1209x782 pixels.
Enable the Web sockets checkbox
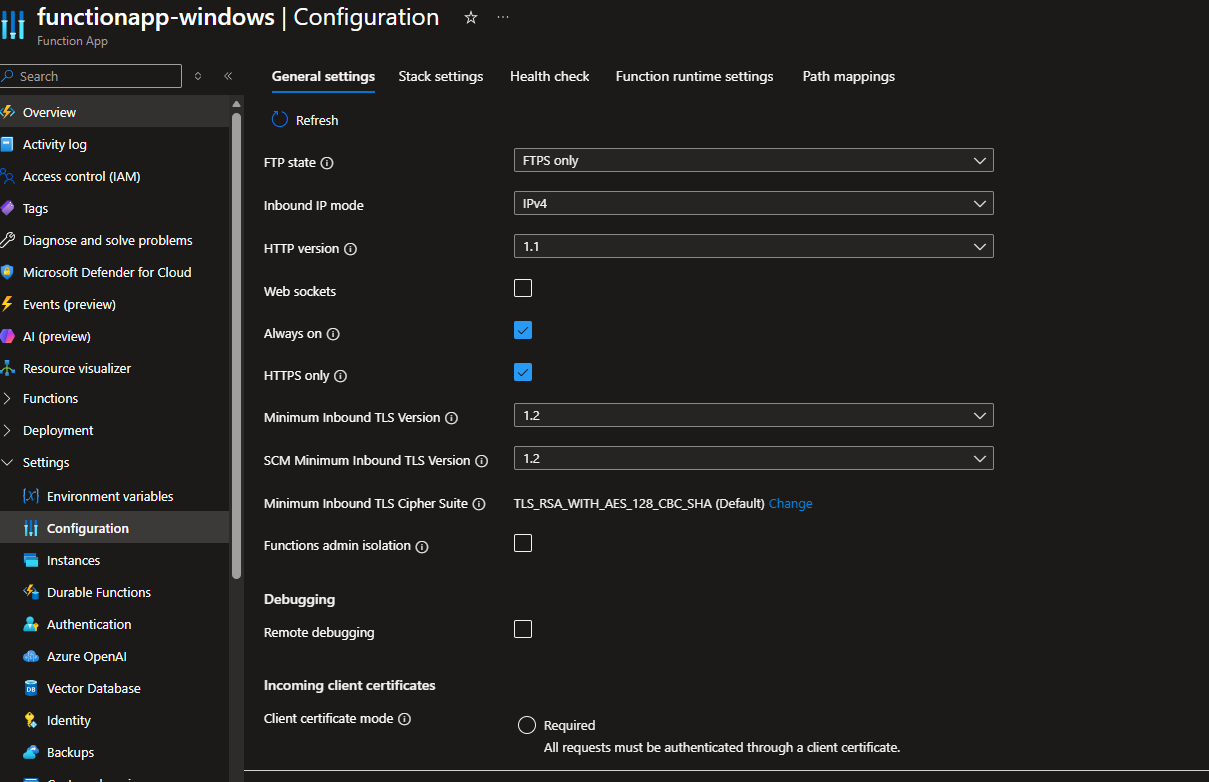pos(523,289)
